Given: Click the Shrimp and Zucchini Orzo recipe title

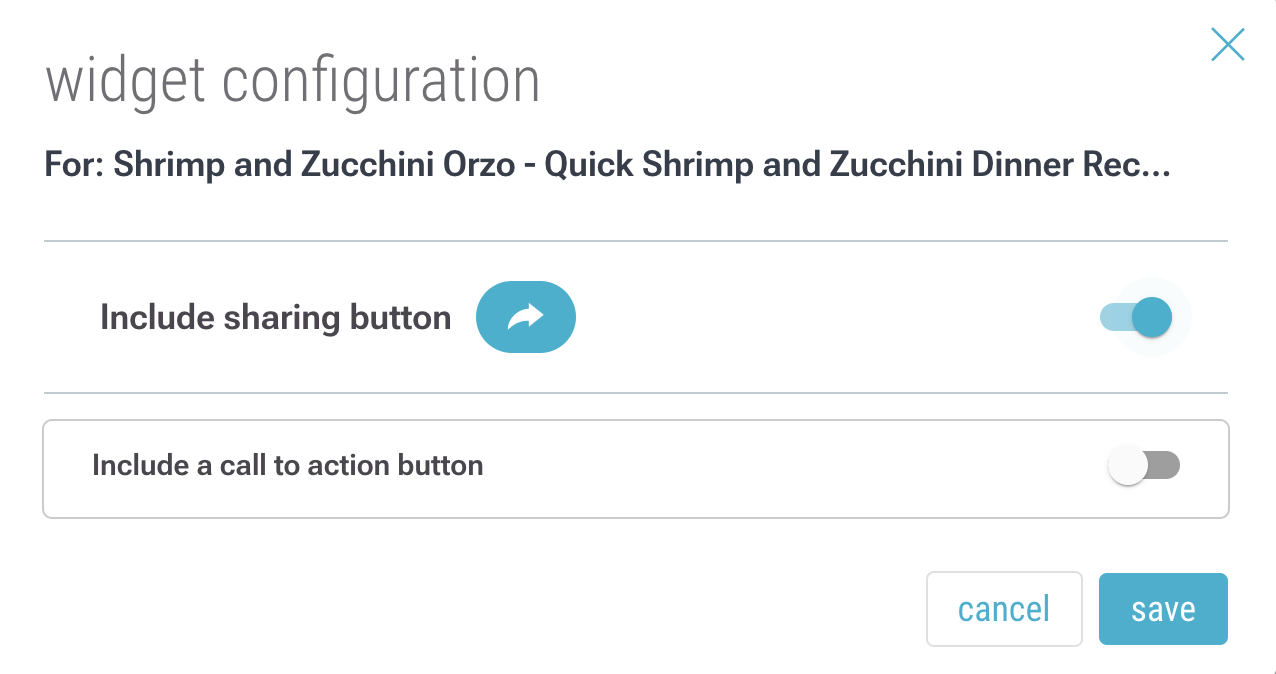Looking at the screenshot, I should 608,165.
